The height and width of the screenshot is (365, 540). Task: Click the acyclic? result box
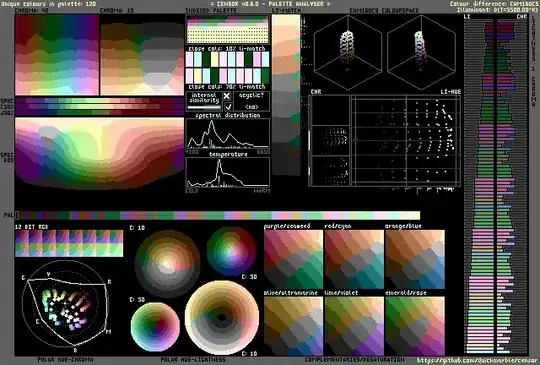coord(251,101)
